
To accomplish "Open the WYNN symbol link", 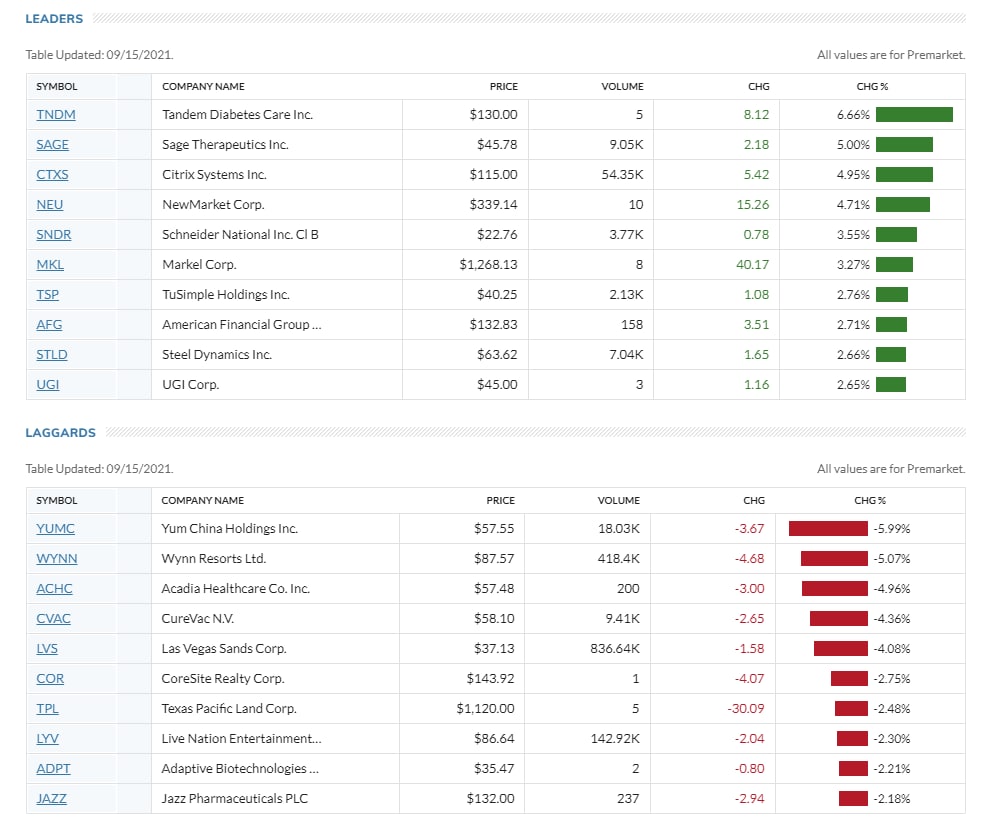I will point(56,559).
